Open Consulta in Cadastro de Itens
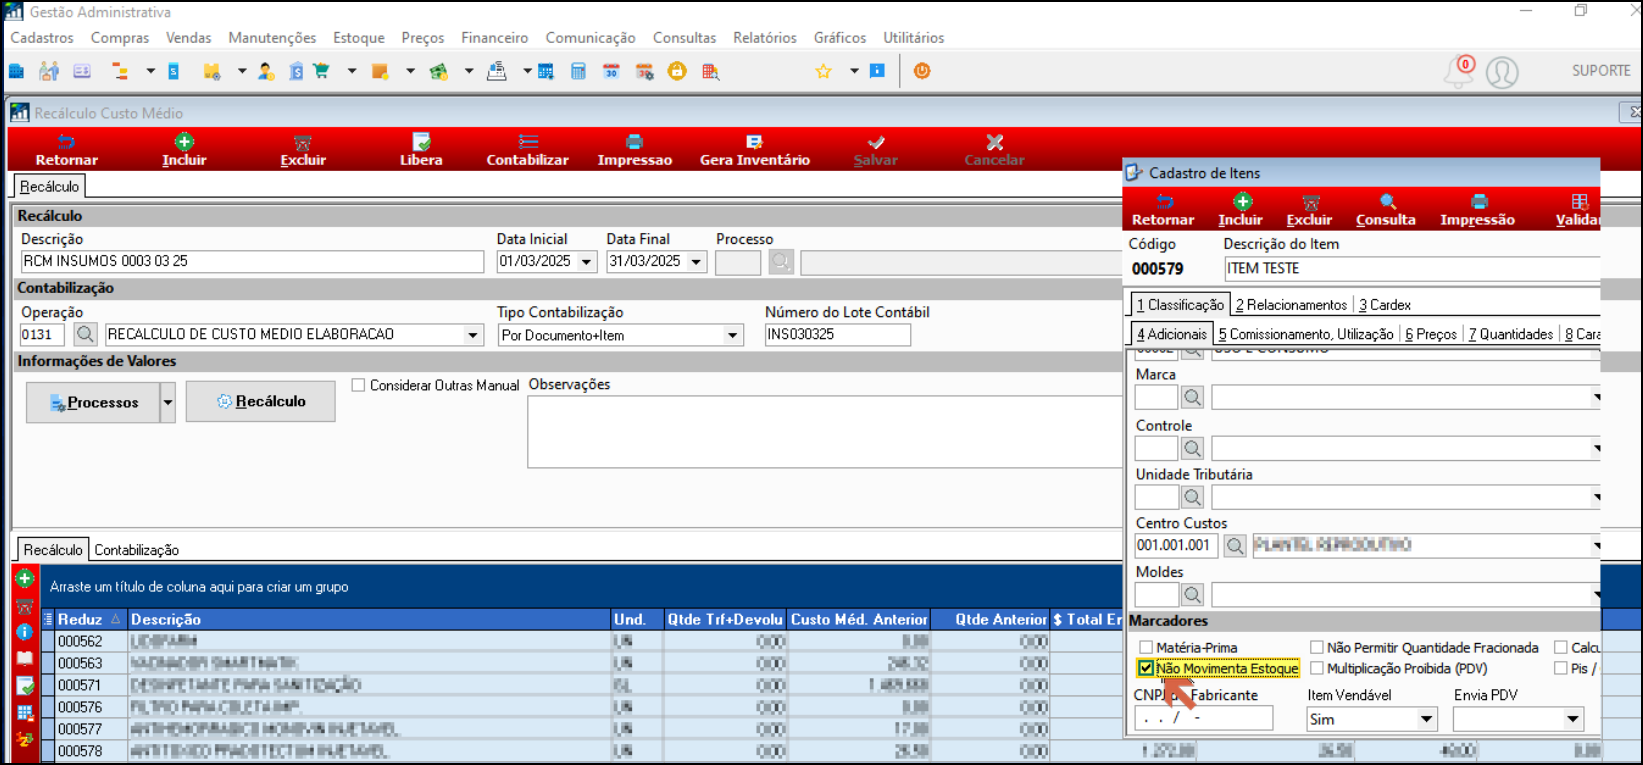 point(1385,210)
